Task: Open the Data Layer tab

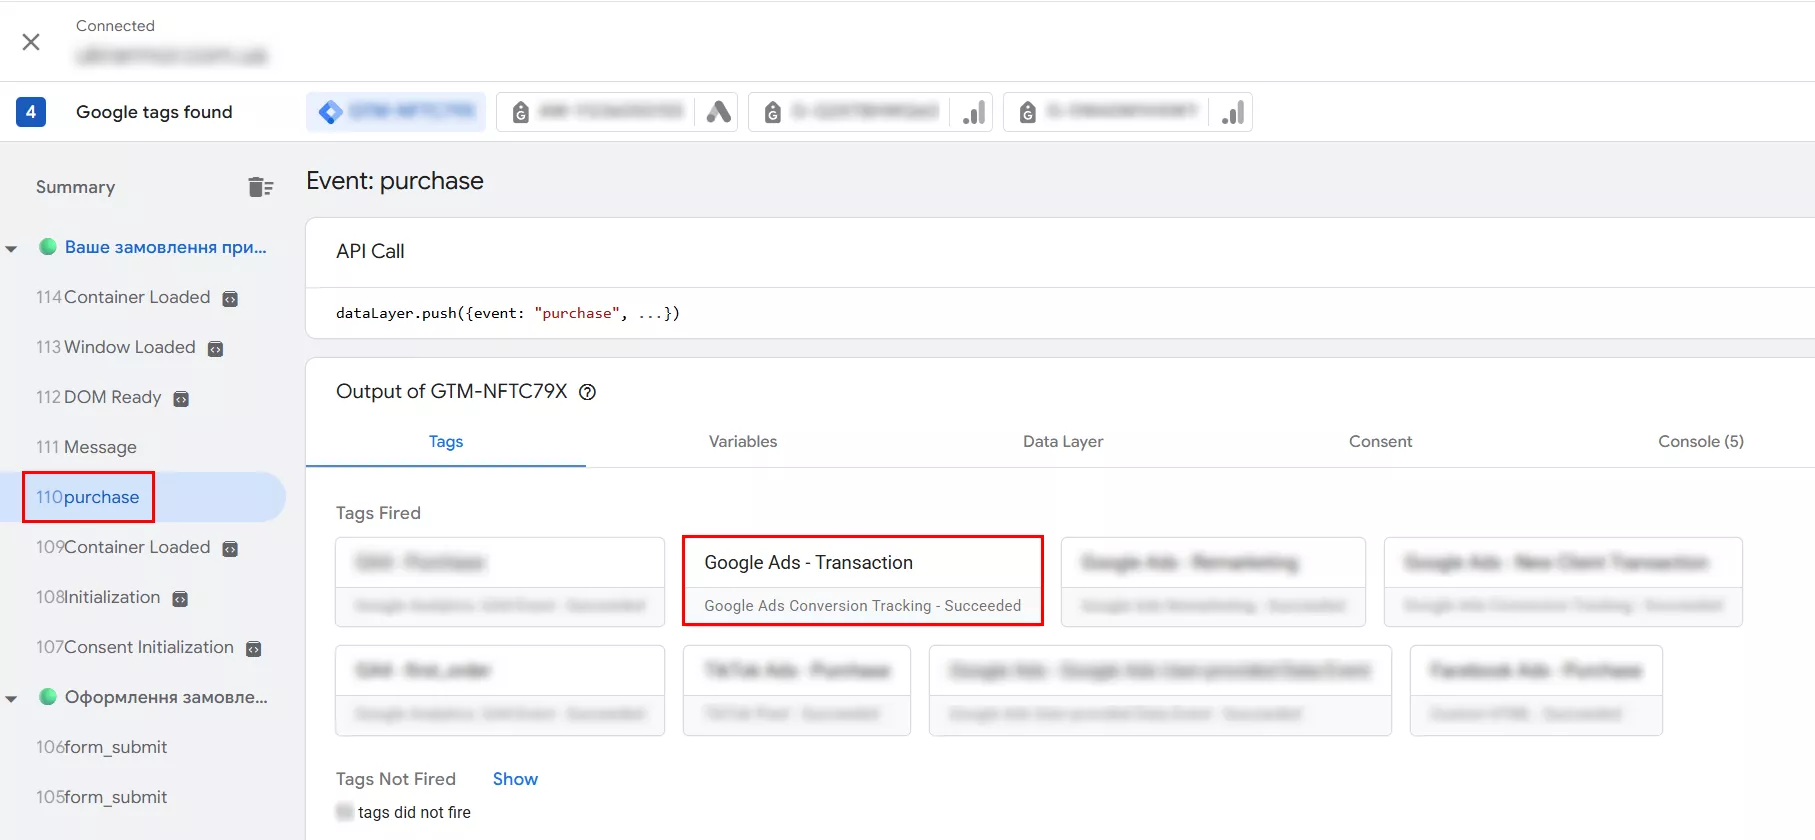Action: click(x=1062, y=441)
